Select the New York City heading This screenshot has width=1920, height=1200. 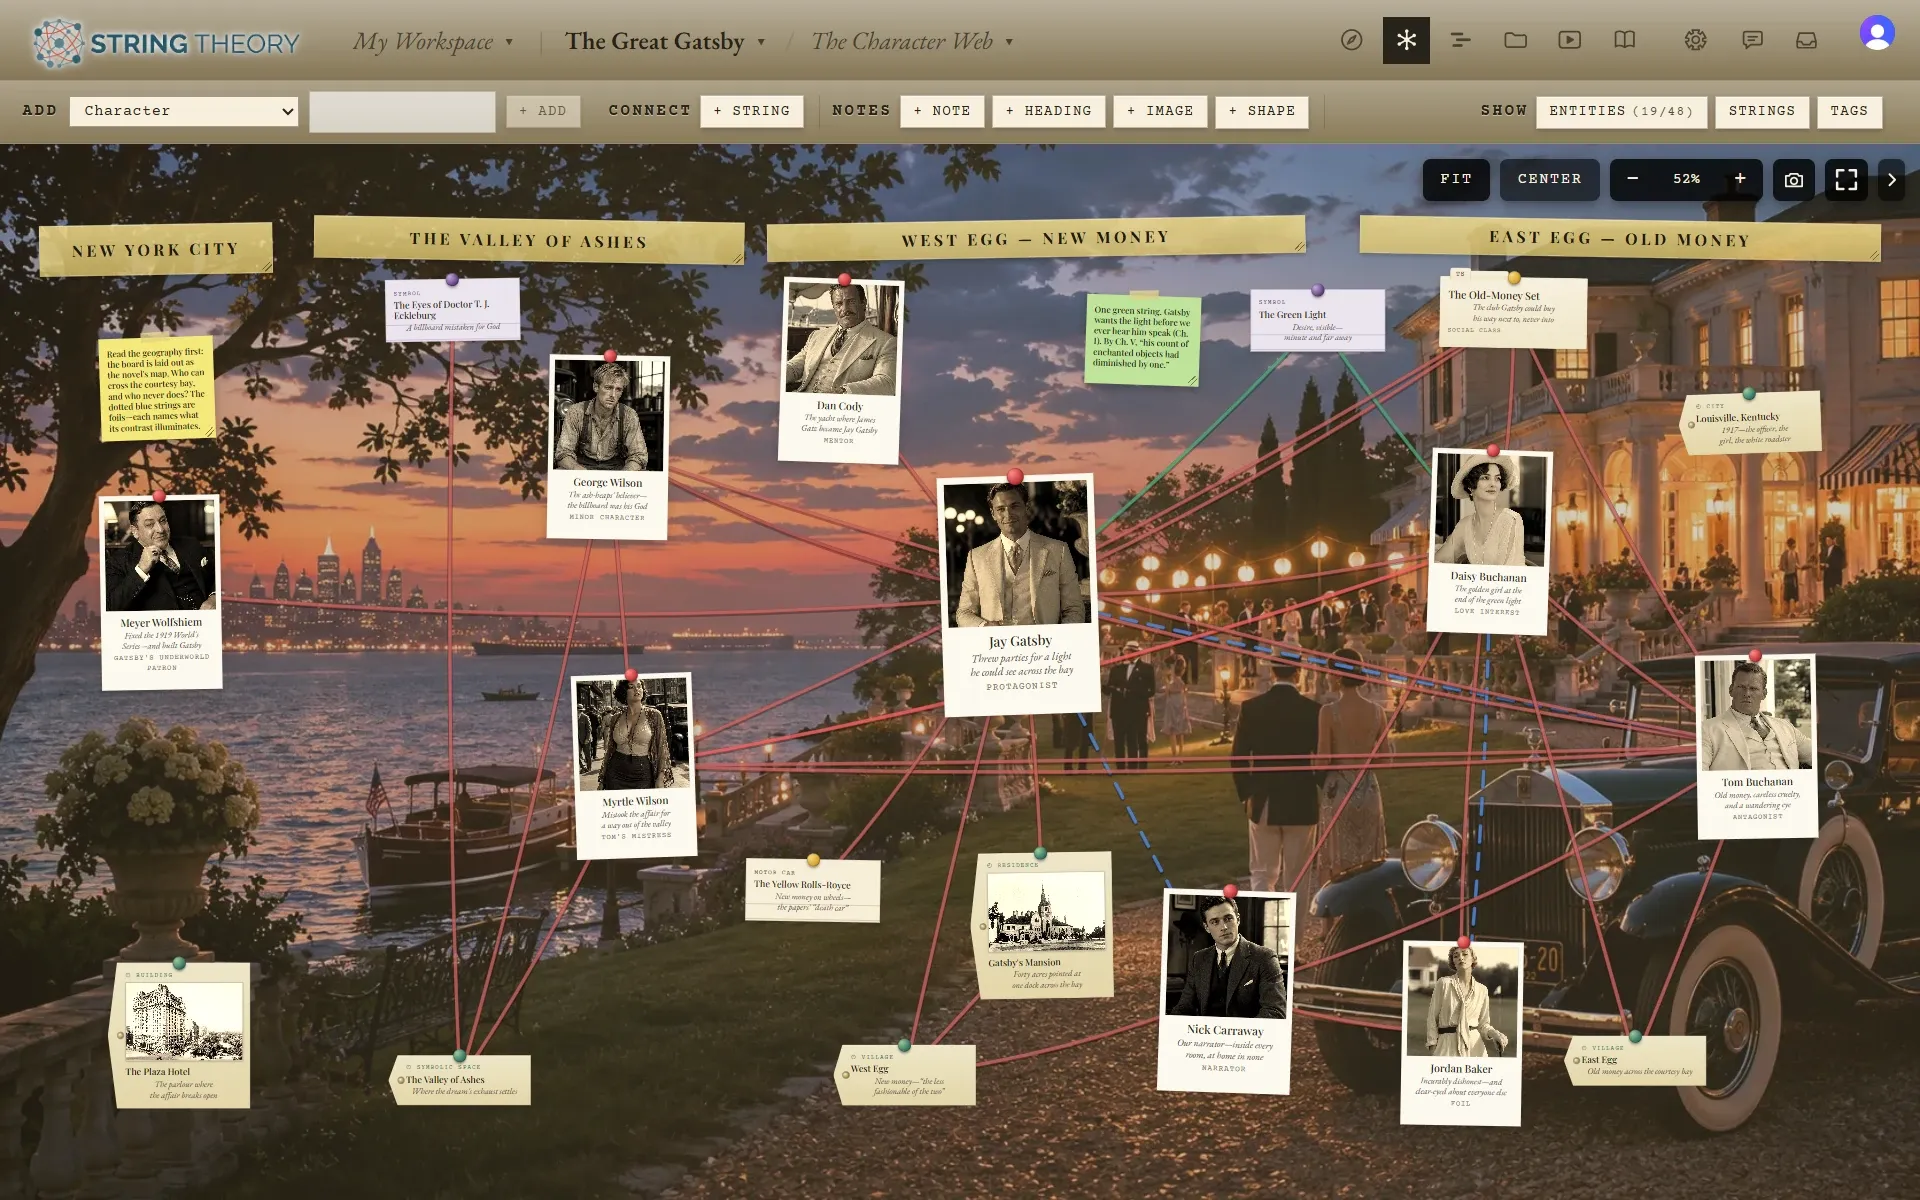tap(155, 250)
